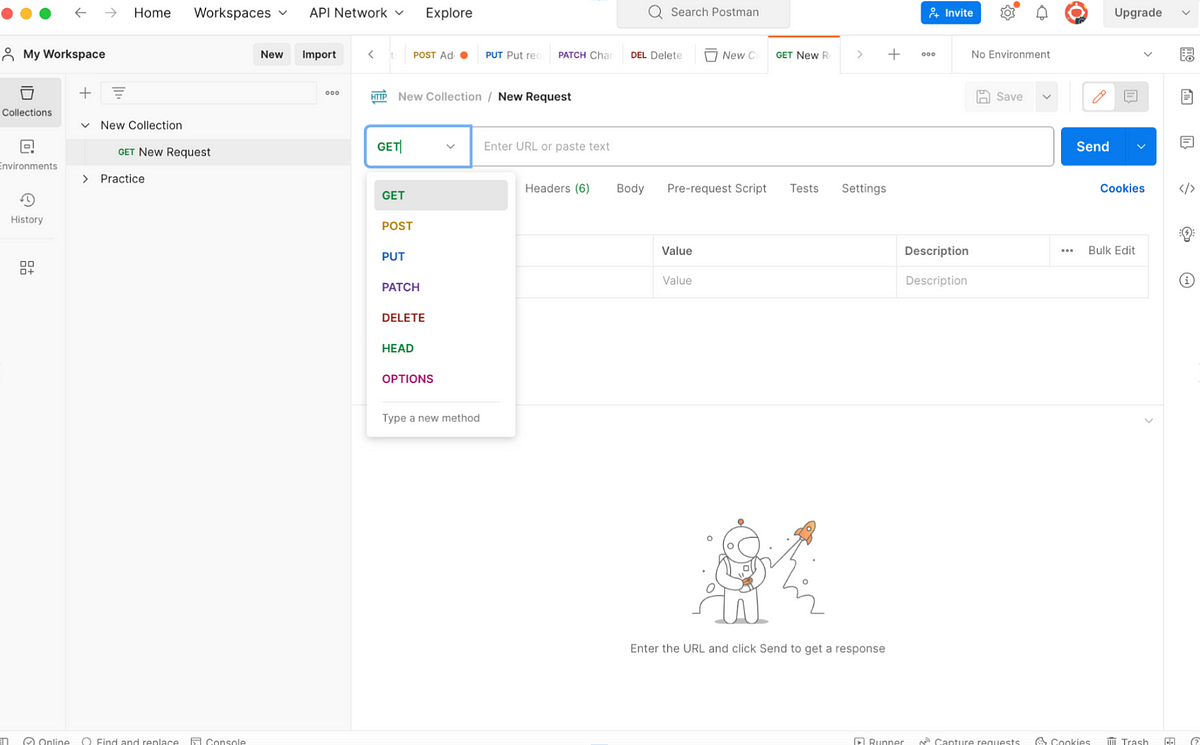The width and height of the screenshot is (1200, 745).
Task: Select DELETE method from list
Action: tap(440, 318)
